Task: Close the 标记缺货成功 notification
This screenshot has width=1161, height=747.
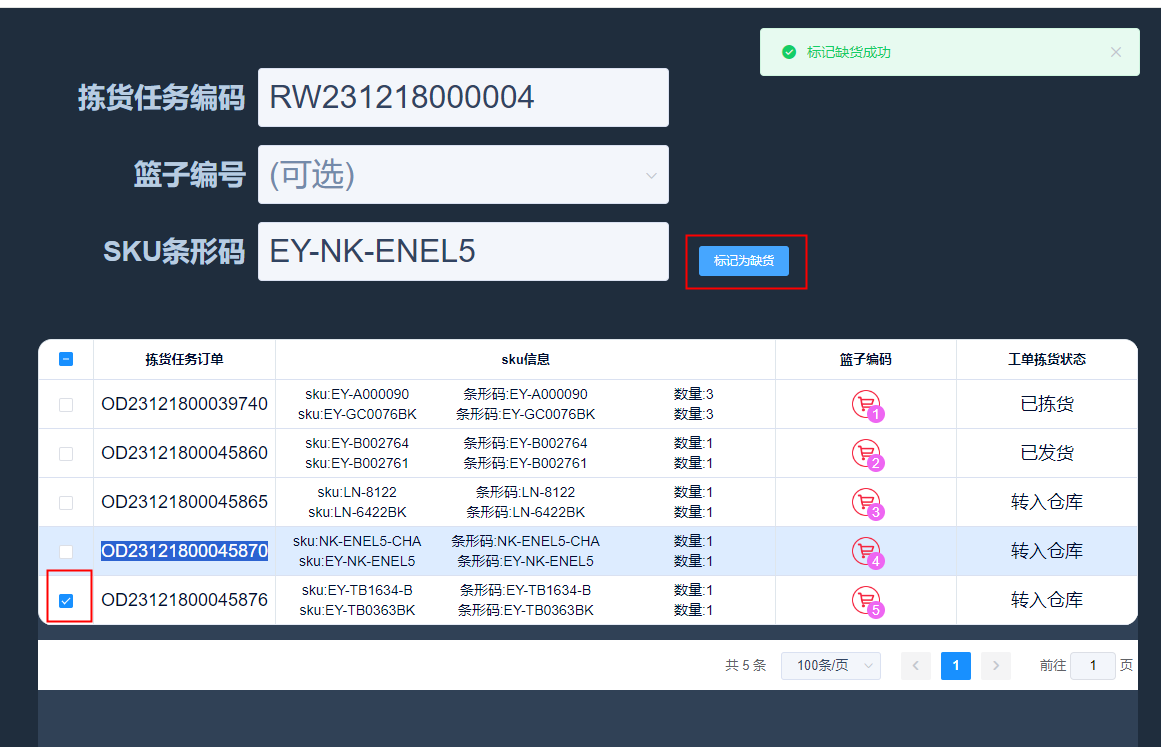Action: pyautogui.click(x=1116, y=52)
